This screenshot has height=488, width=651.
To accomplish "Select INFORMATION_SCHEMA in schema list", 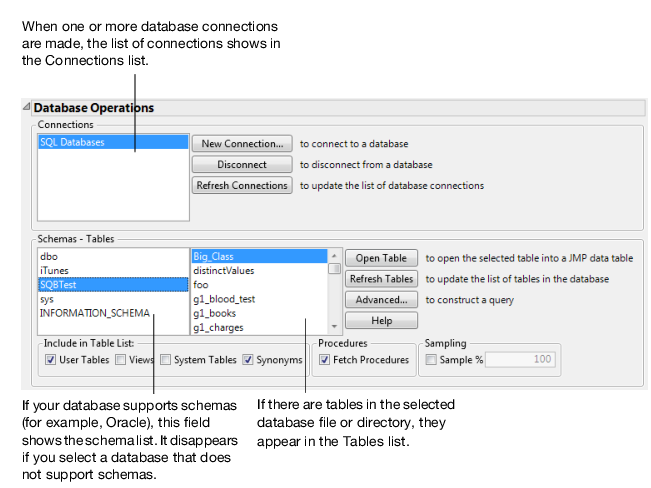I will 95,313.
